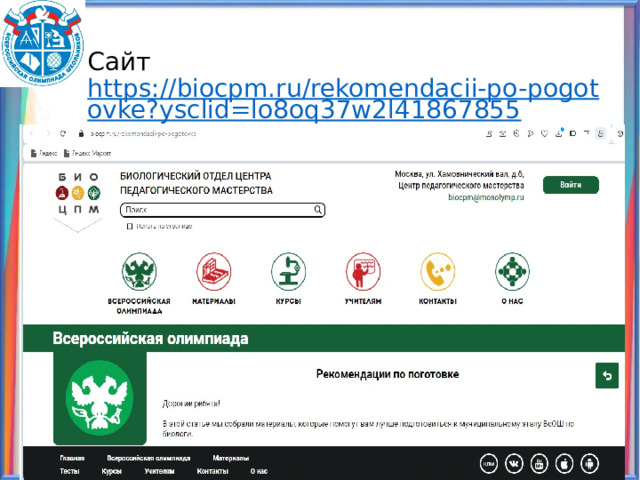Click the highlighted browser profile icon
Image resolution: width=640 pixels, height=480 pixels.
[600, 133]
